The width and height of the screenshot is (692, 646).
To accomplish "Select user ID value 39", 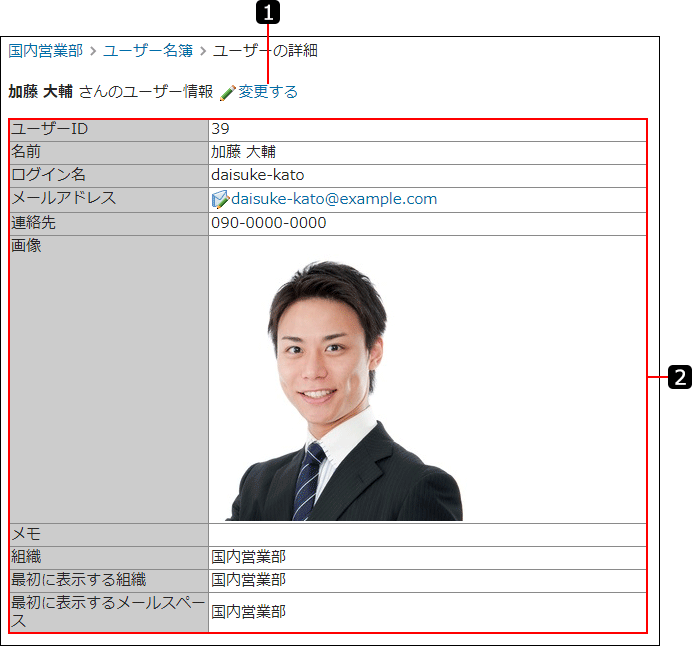I will pos(220,129).
